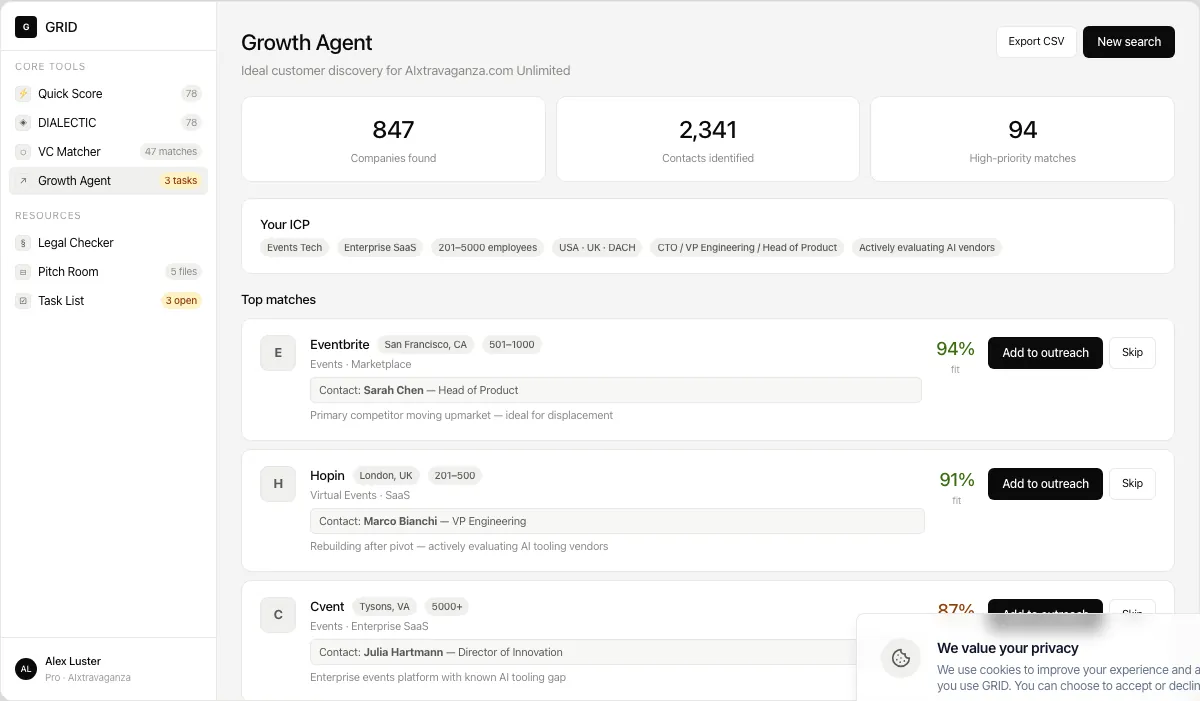
Task: Toggle the Events Tech ICP chip
Action: [294, 247]
